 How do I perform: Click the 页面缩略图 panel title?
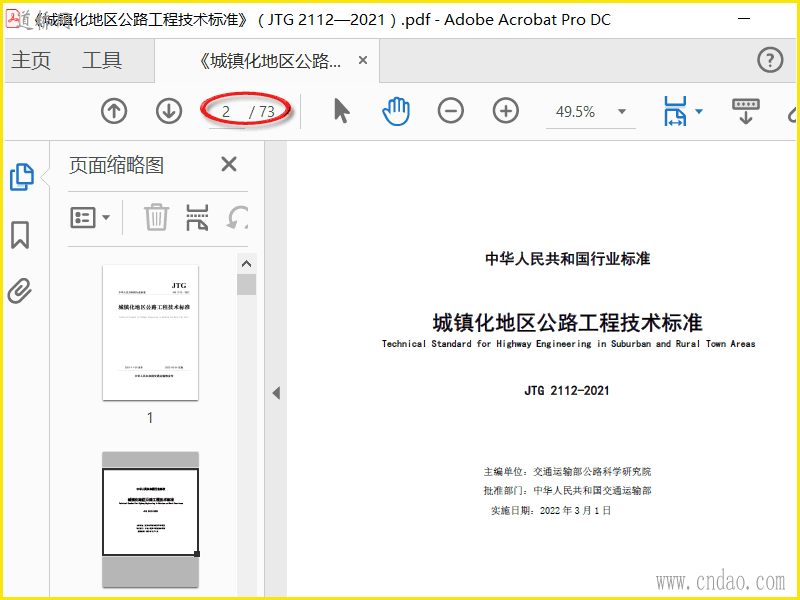116,165
